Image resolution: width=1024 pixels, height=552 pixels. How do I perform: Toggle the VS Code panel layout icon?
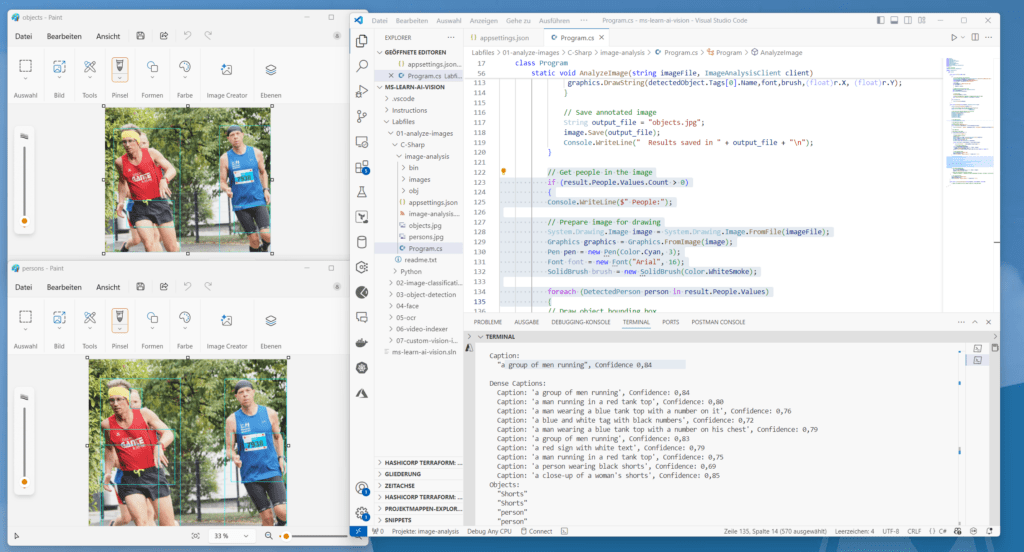click(894, 20)
